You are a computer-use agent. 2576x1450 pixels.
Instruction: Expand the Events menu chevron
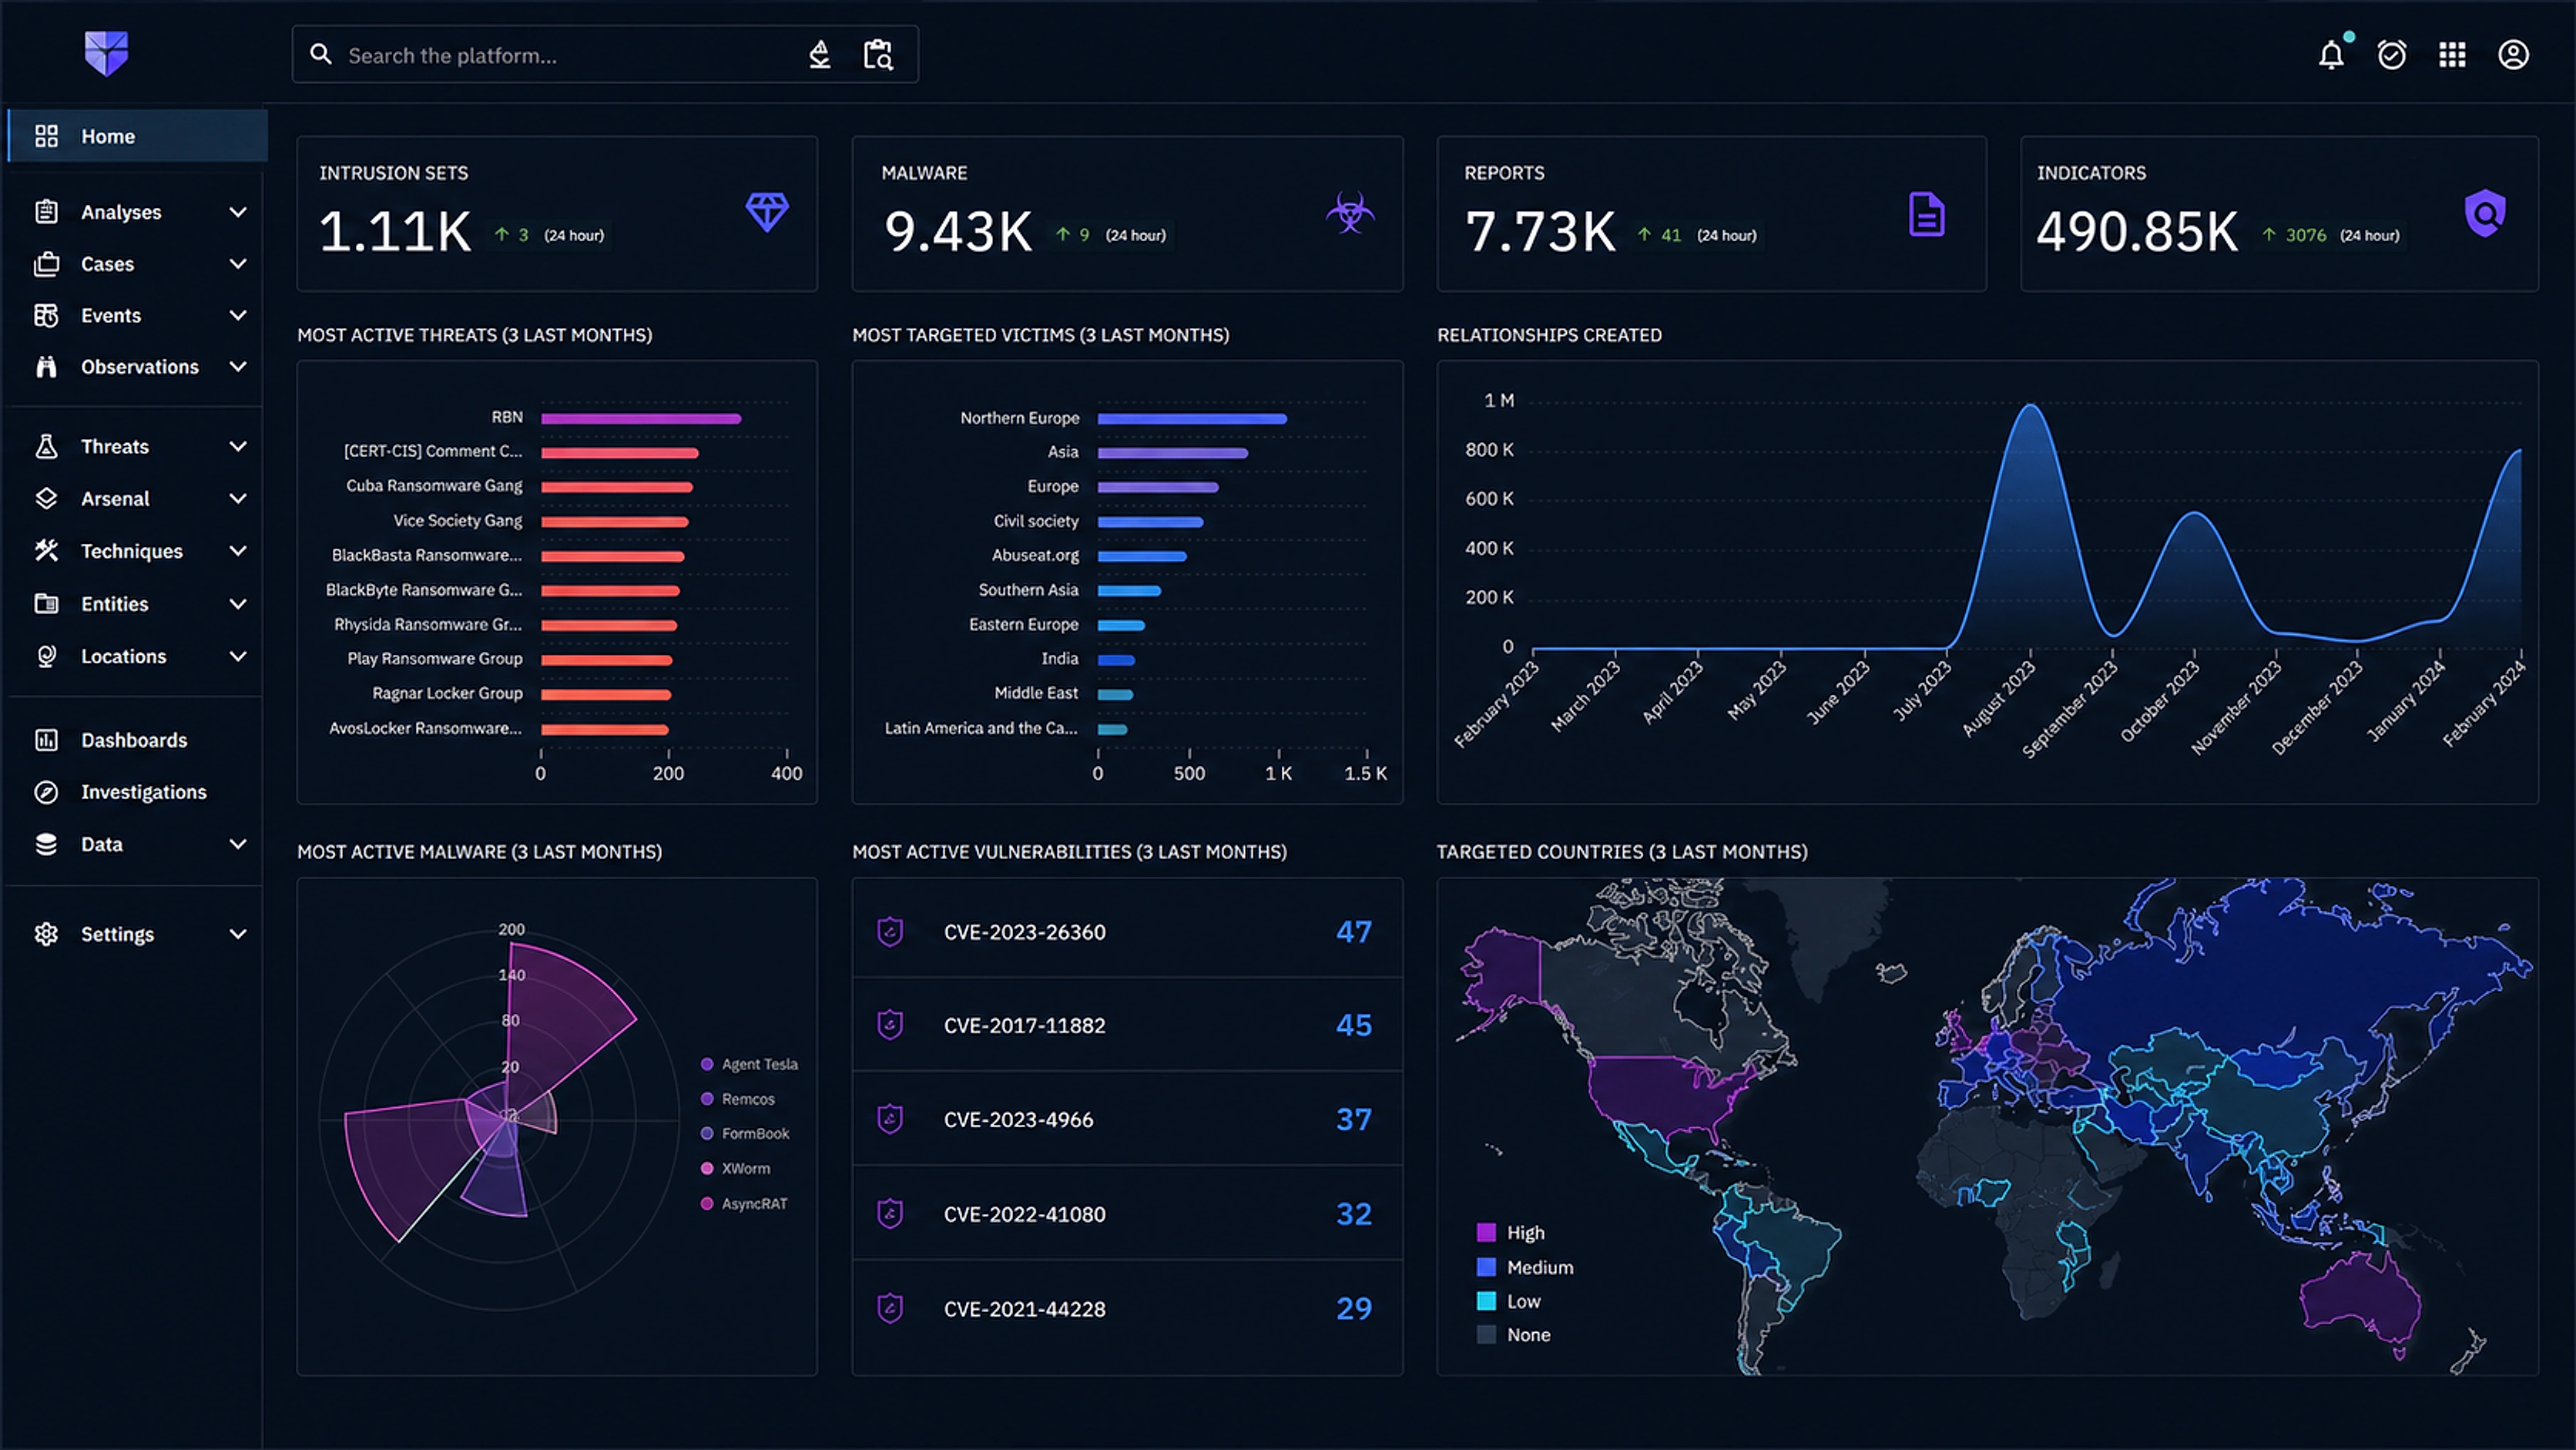coord(238,315)
